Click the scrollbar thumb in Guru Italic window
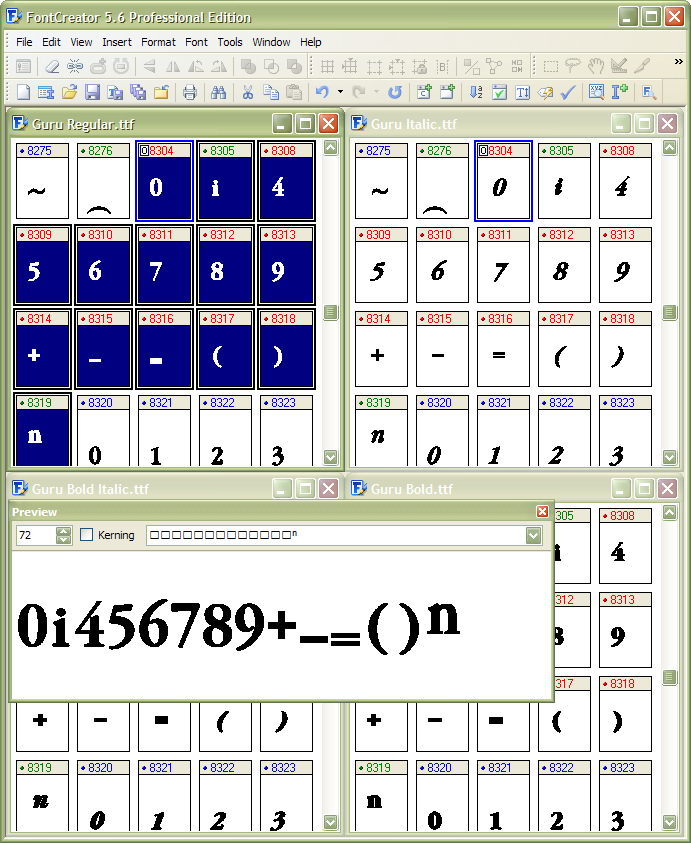The image size is (691, 843). pos(669,312)
